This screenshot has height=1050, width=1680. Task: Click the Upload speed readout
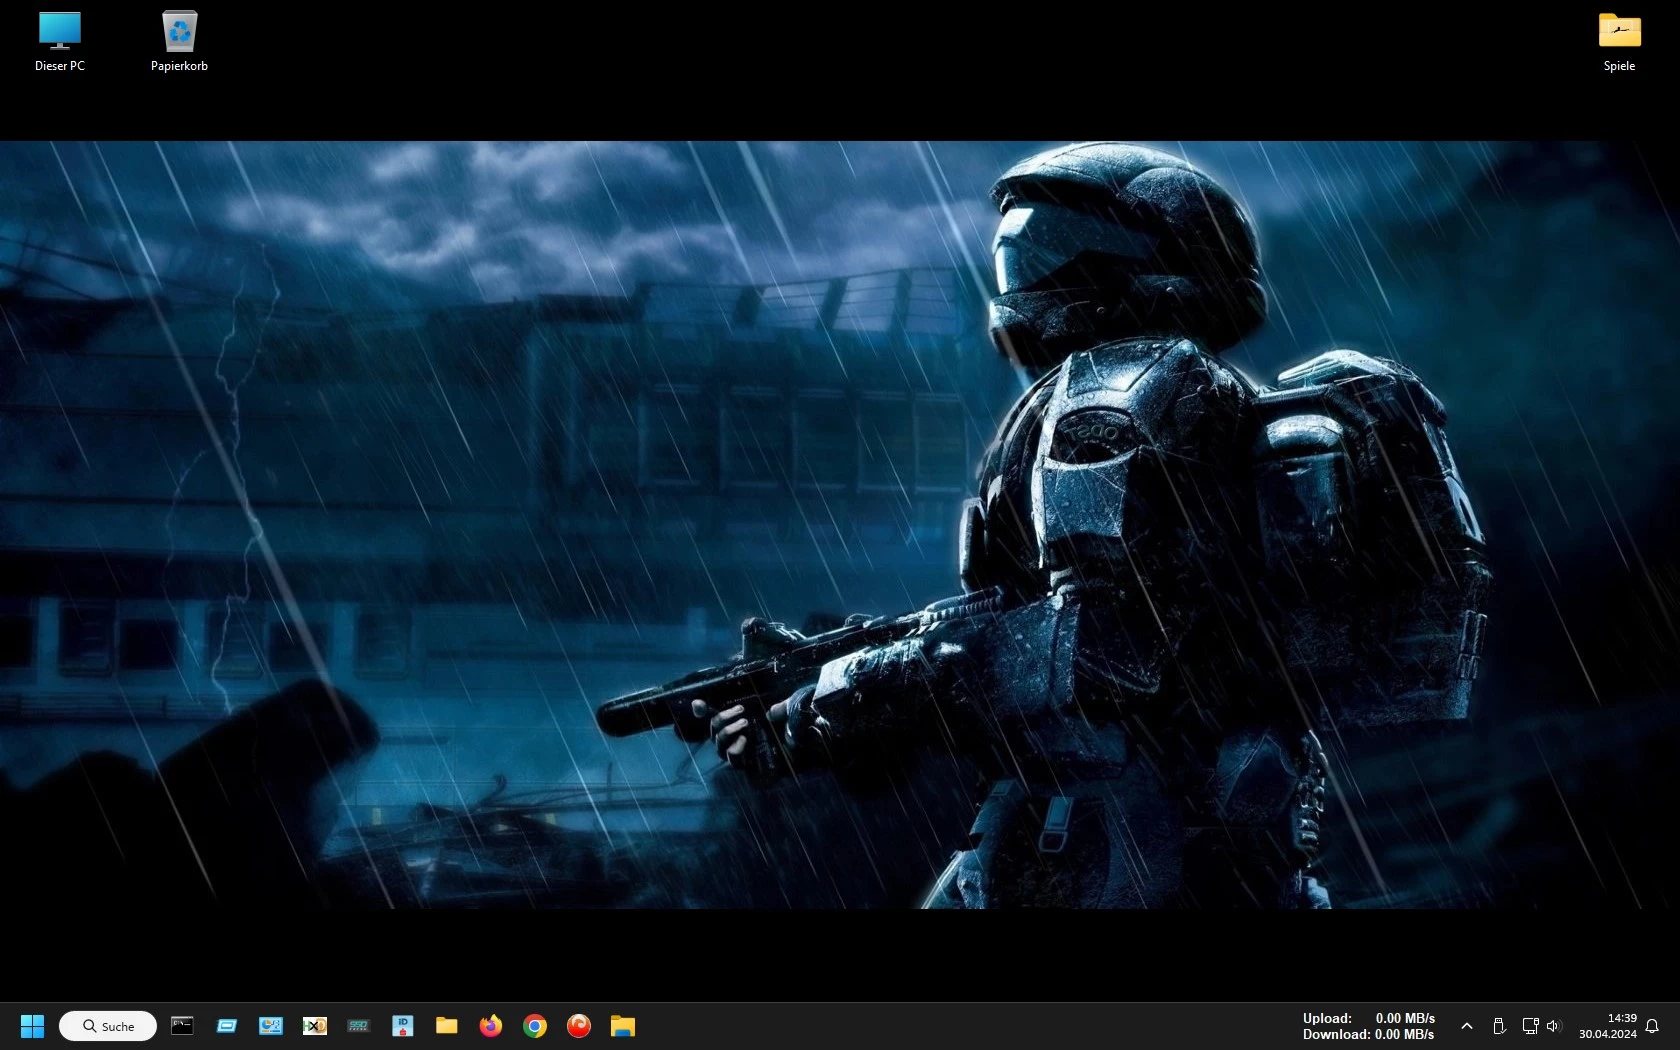(1368, 1018)
